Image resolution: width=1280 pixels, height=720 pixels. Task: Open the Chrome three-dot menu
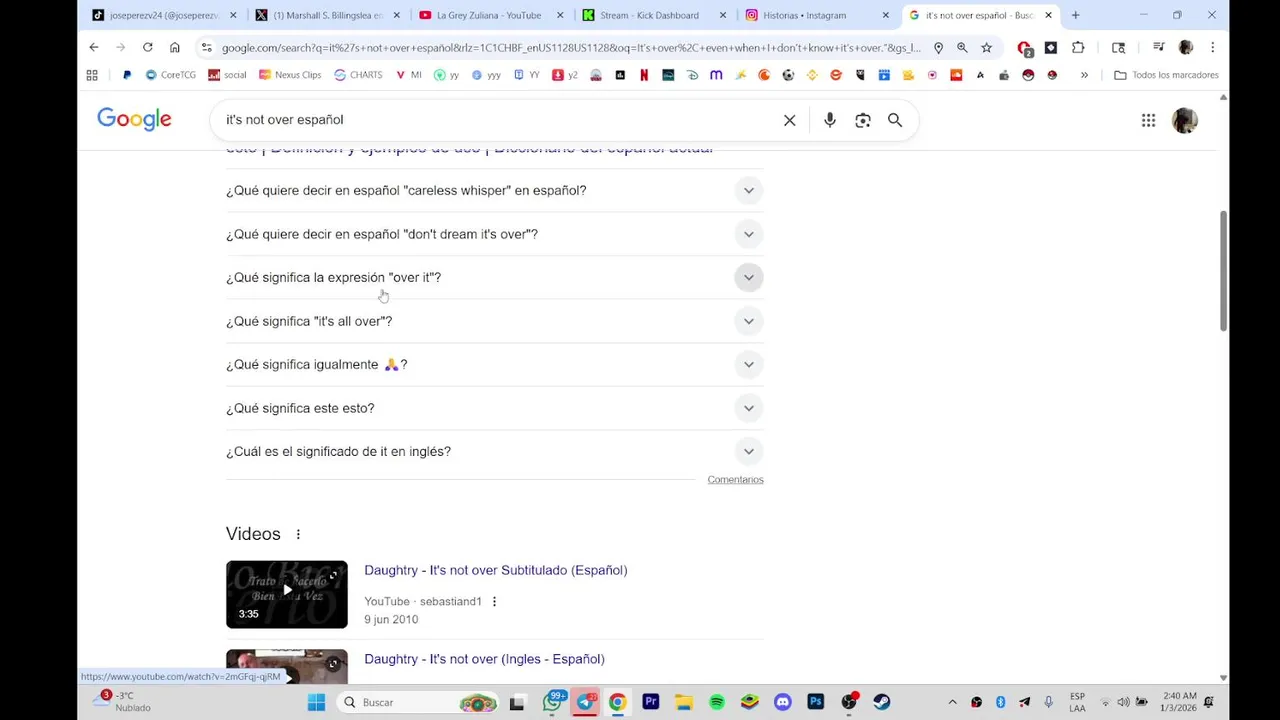(1212, 47)
